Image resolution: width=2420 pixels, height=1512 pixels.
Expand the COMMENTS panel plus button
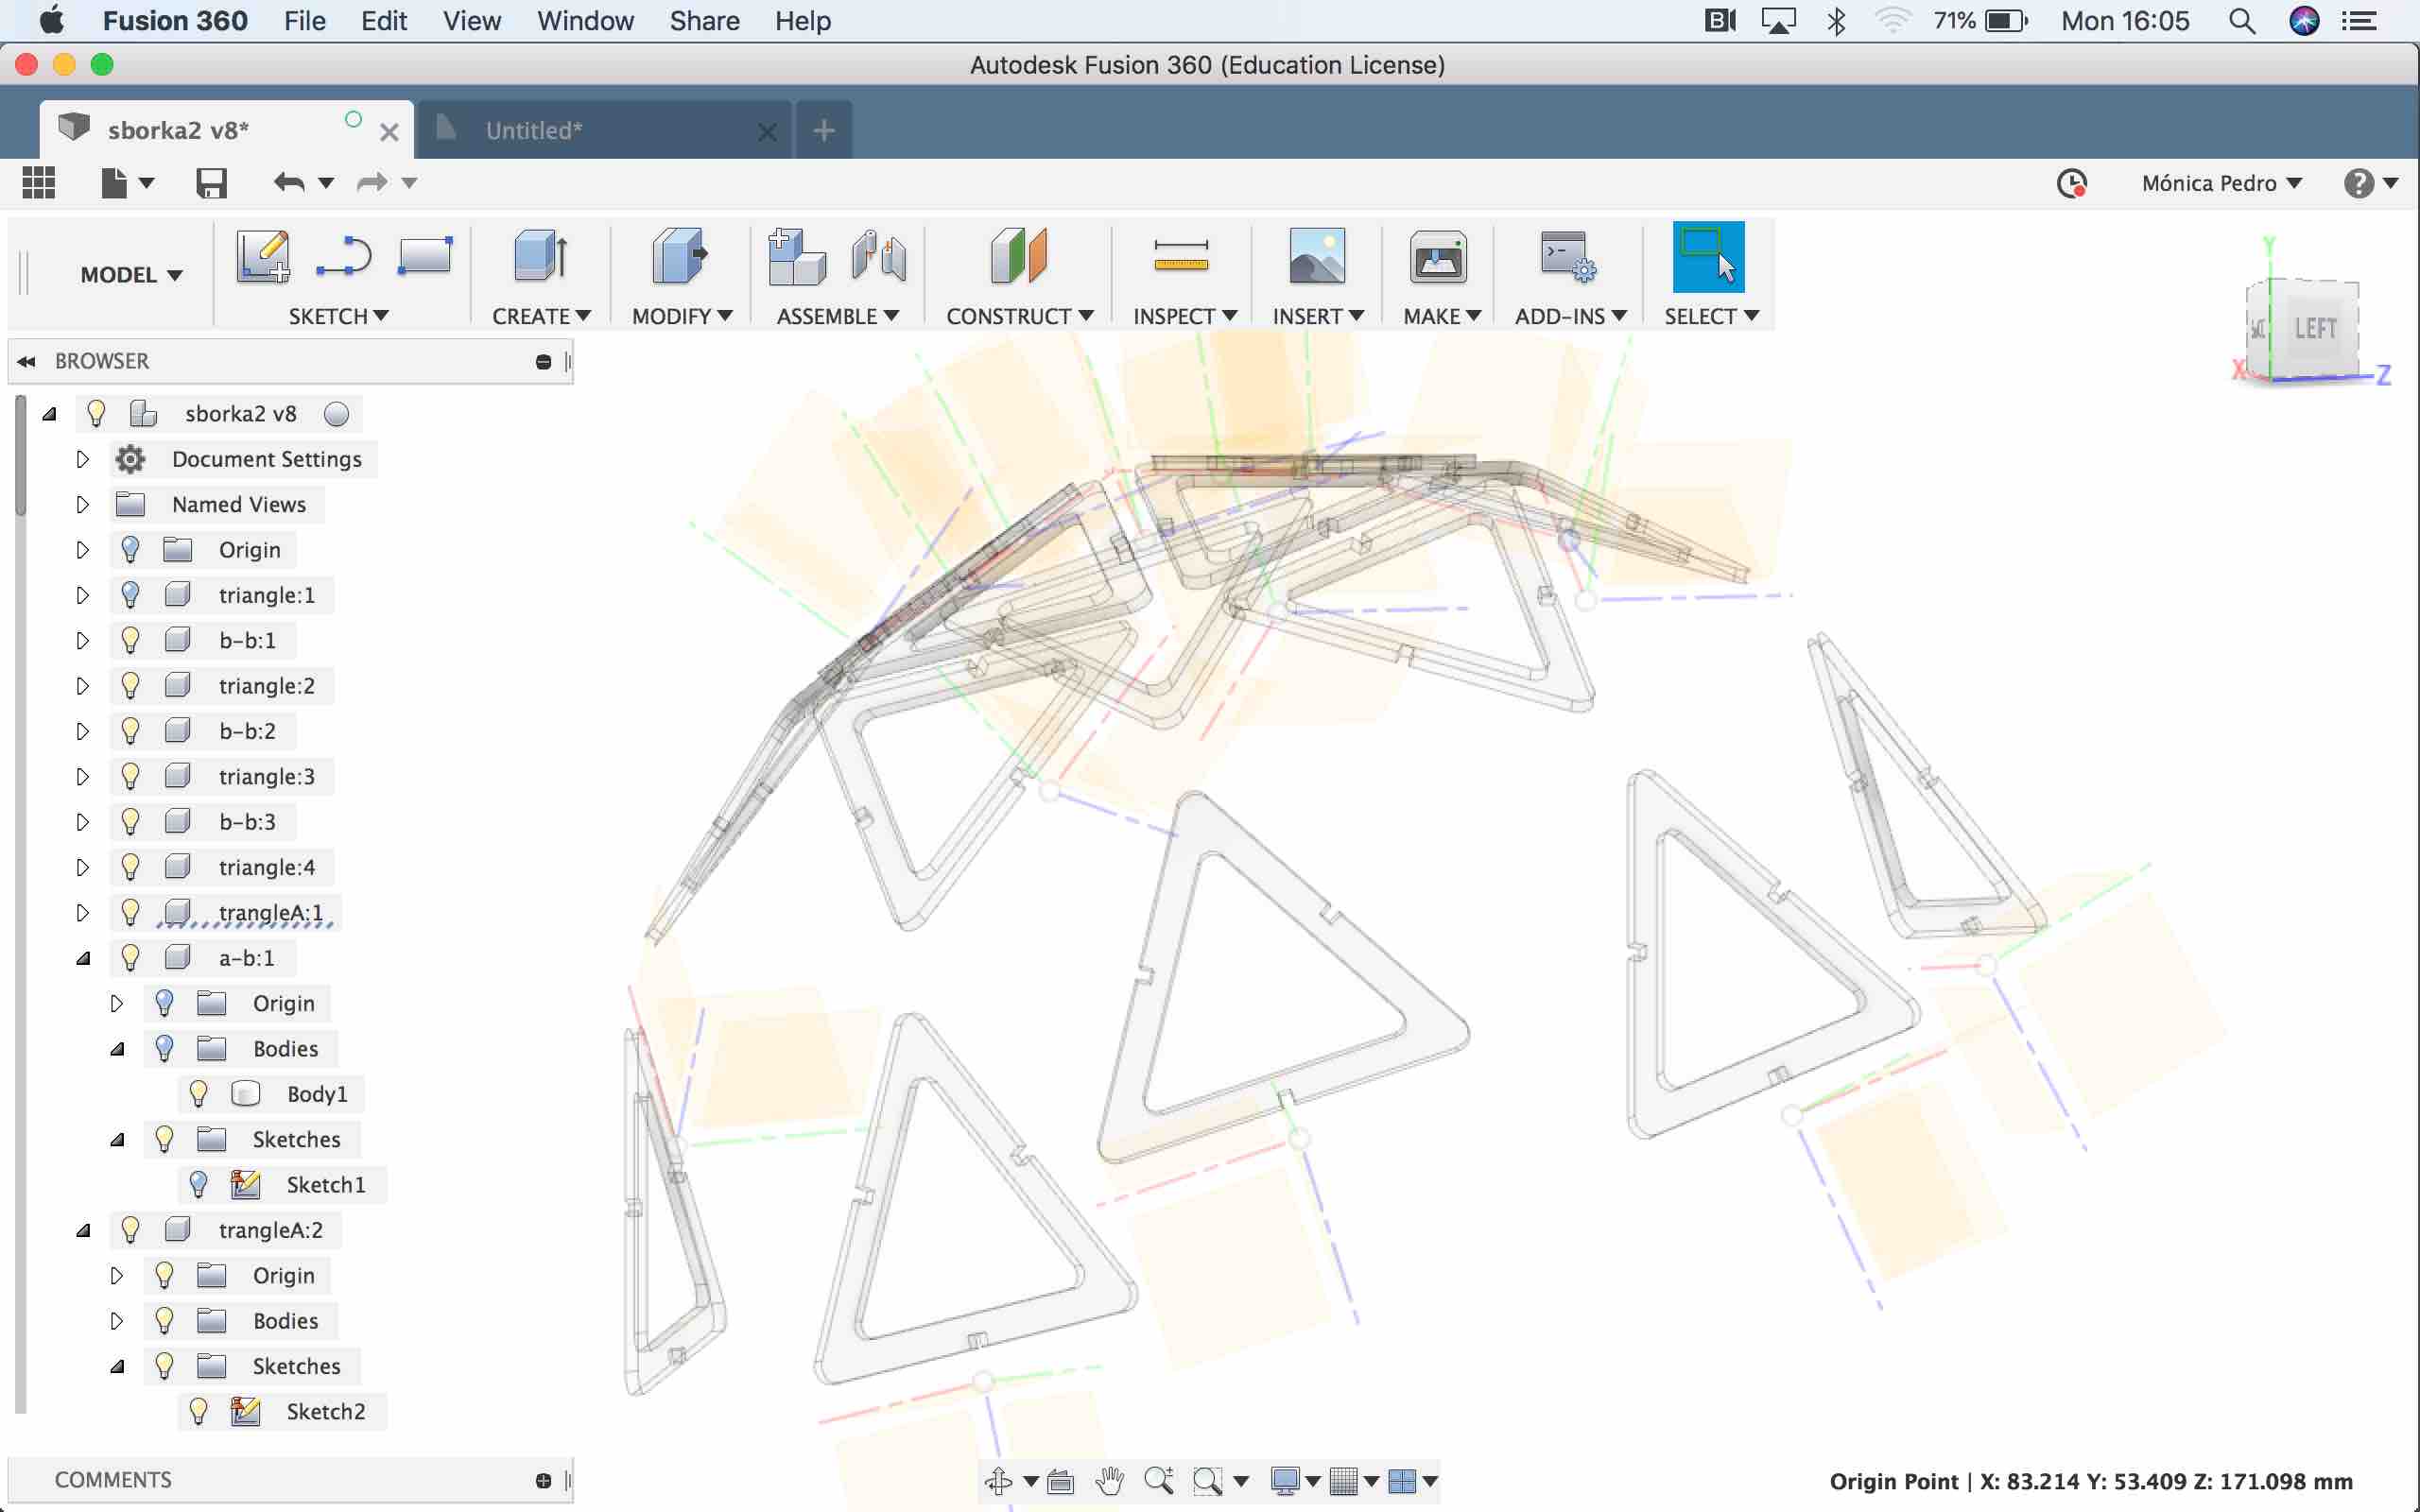[543, 1480]
